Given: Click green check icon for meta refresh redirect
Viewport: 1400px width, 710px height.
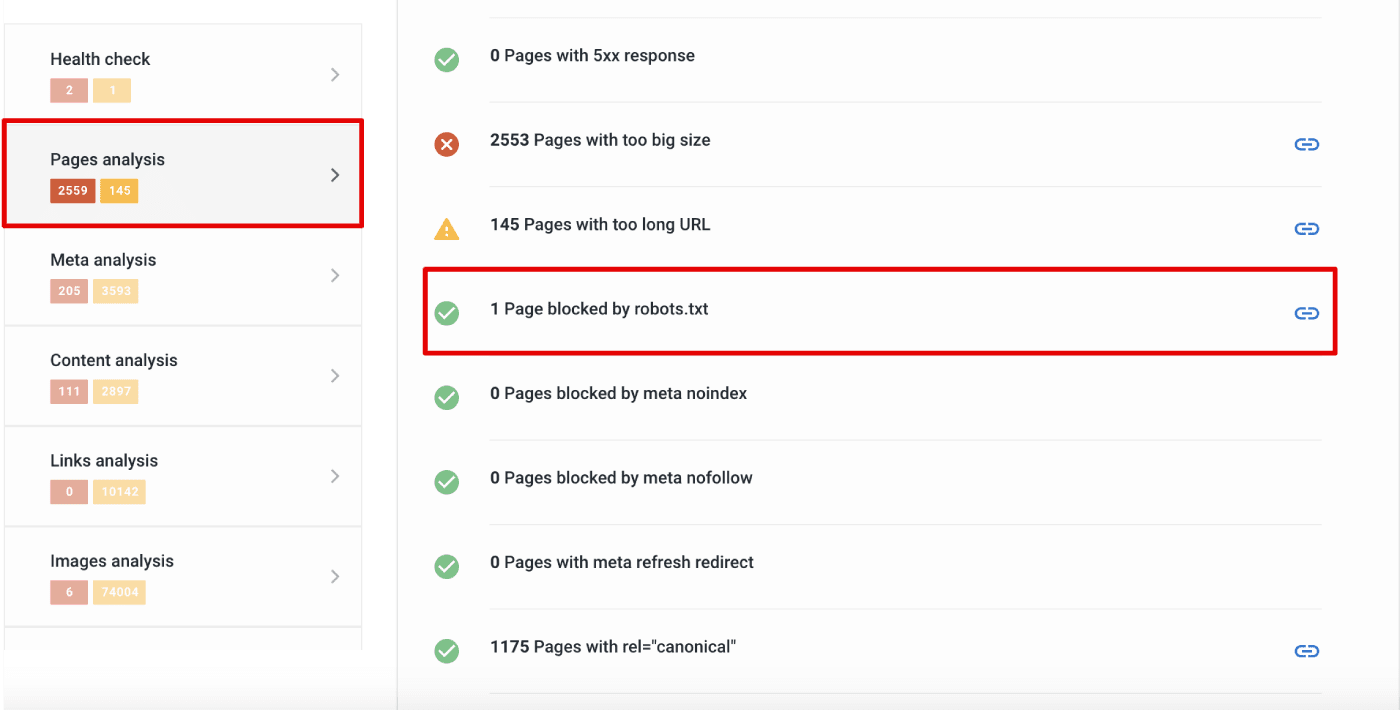Looking at the screenshot, I should (x=446, y=567).
